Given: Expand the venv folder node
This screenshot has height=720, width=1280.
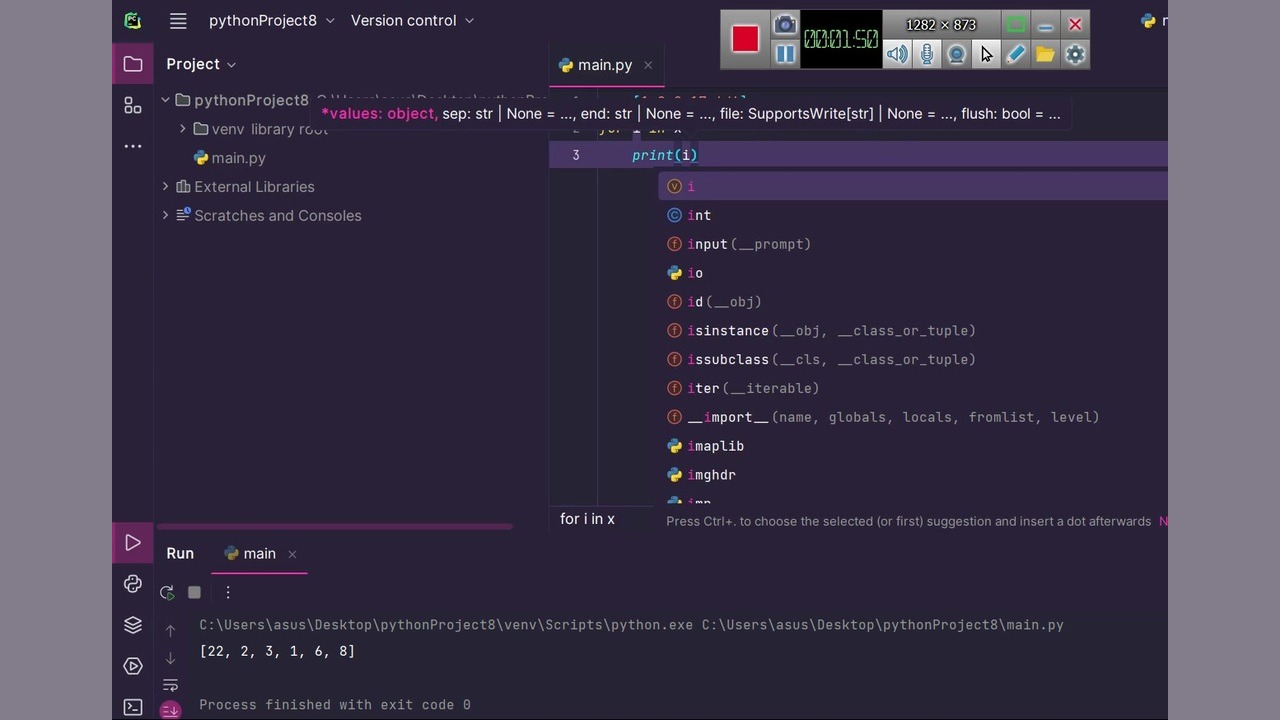Looking at the screenshot, I should tap(183, 129).
